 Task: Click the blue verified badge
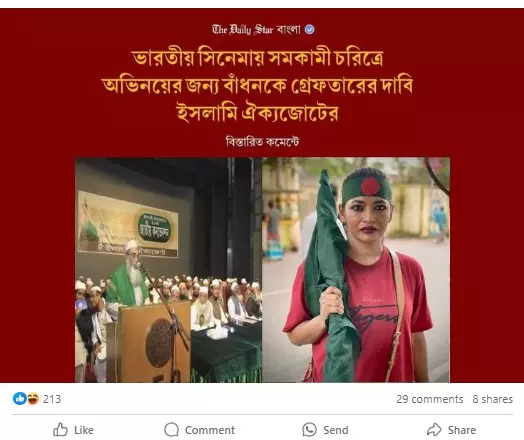coord(309,30)
